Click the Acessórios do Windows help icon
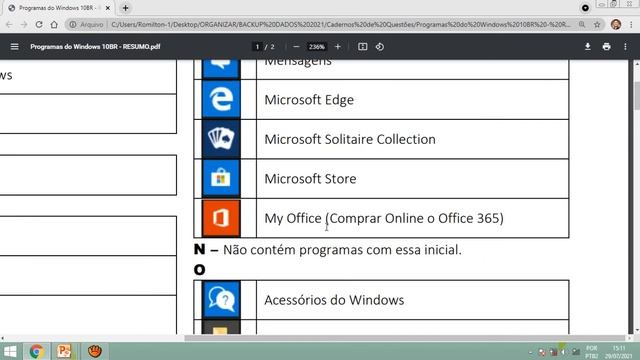 tap(221, 299)
